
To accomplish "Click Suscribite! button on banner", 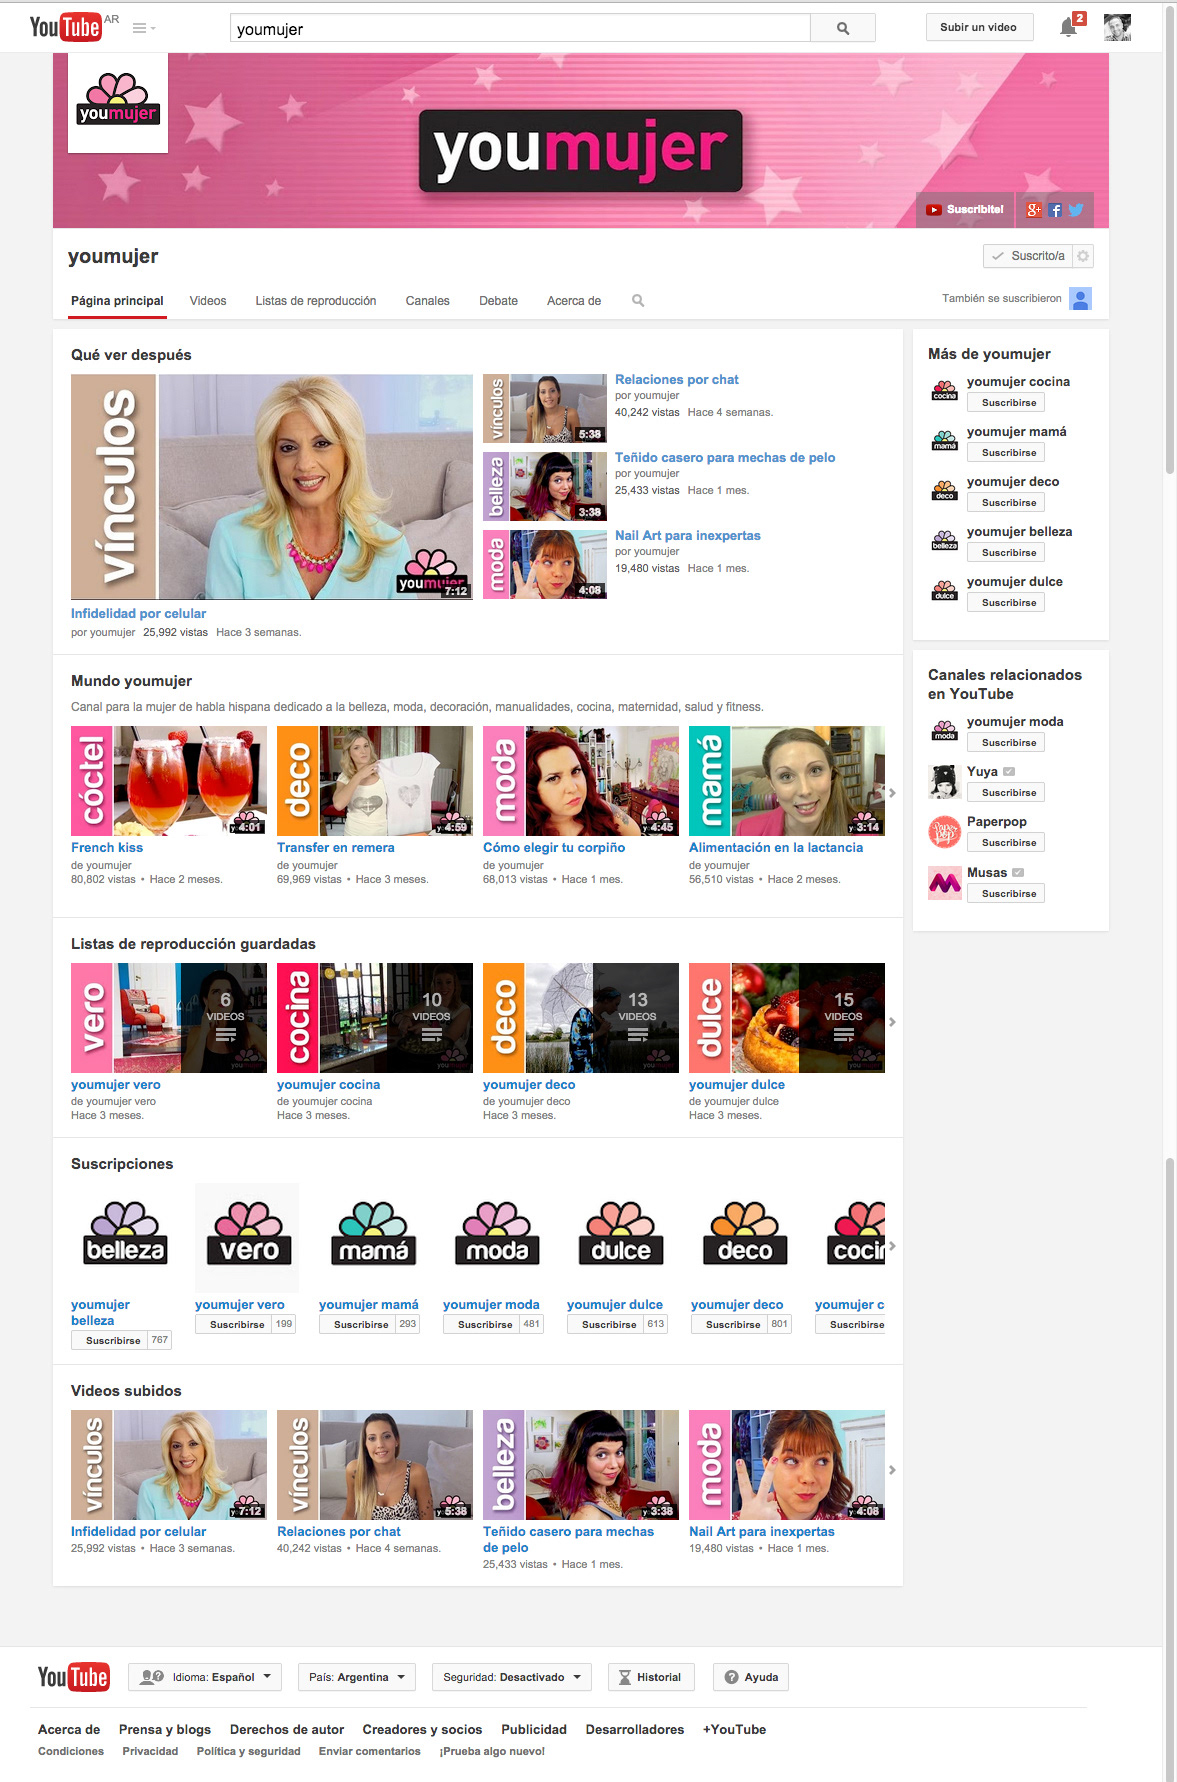I will point(965,210).
